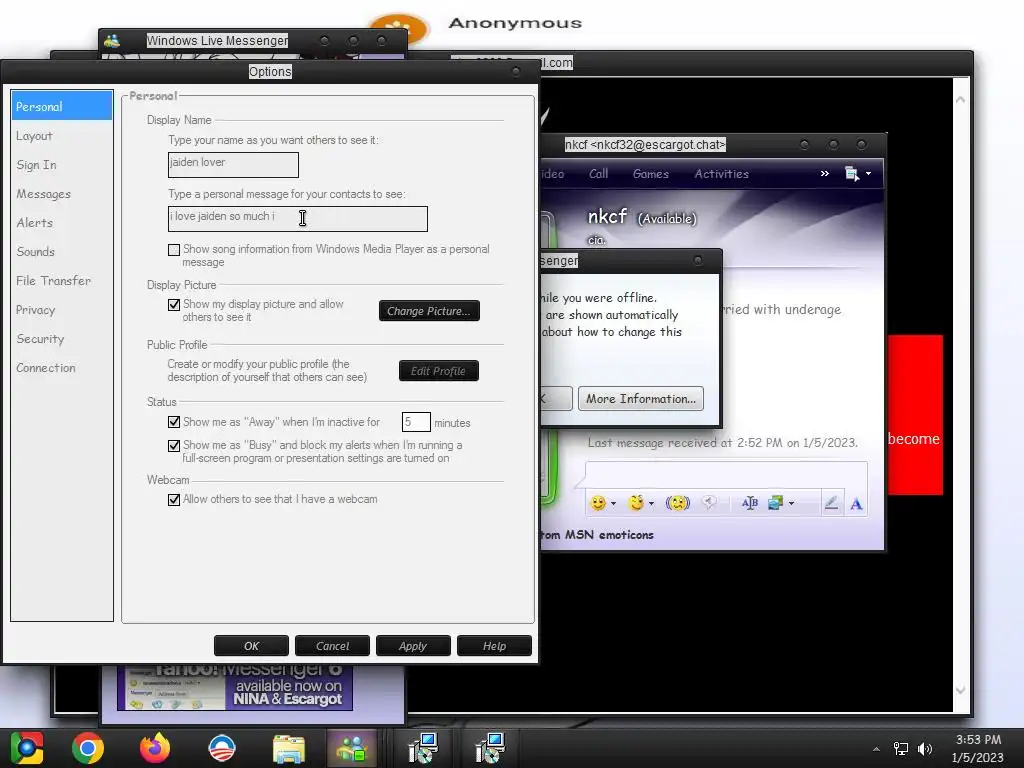Viewport: 1024px width, 768px height.
Task: Expand the show-menu arrow in chat toolbar
Action: (x=869, y=174)
